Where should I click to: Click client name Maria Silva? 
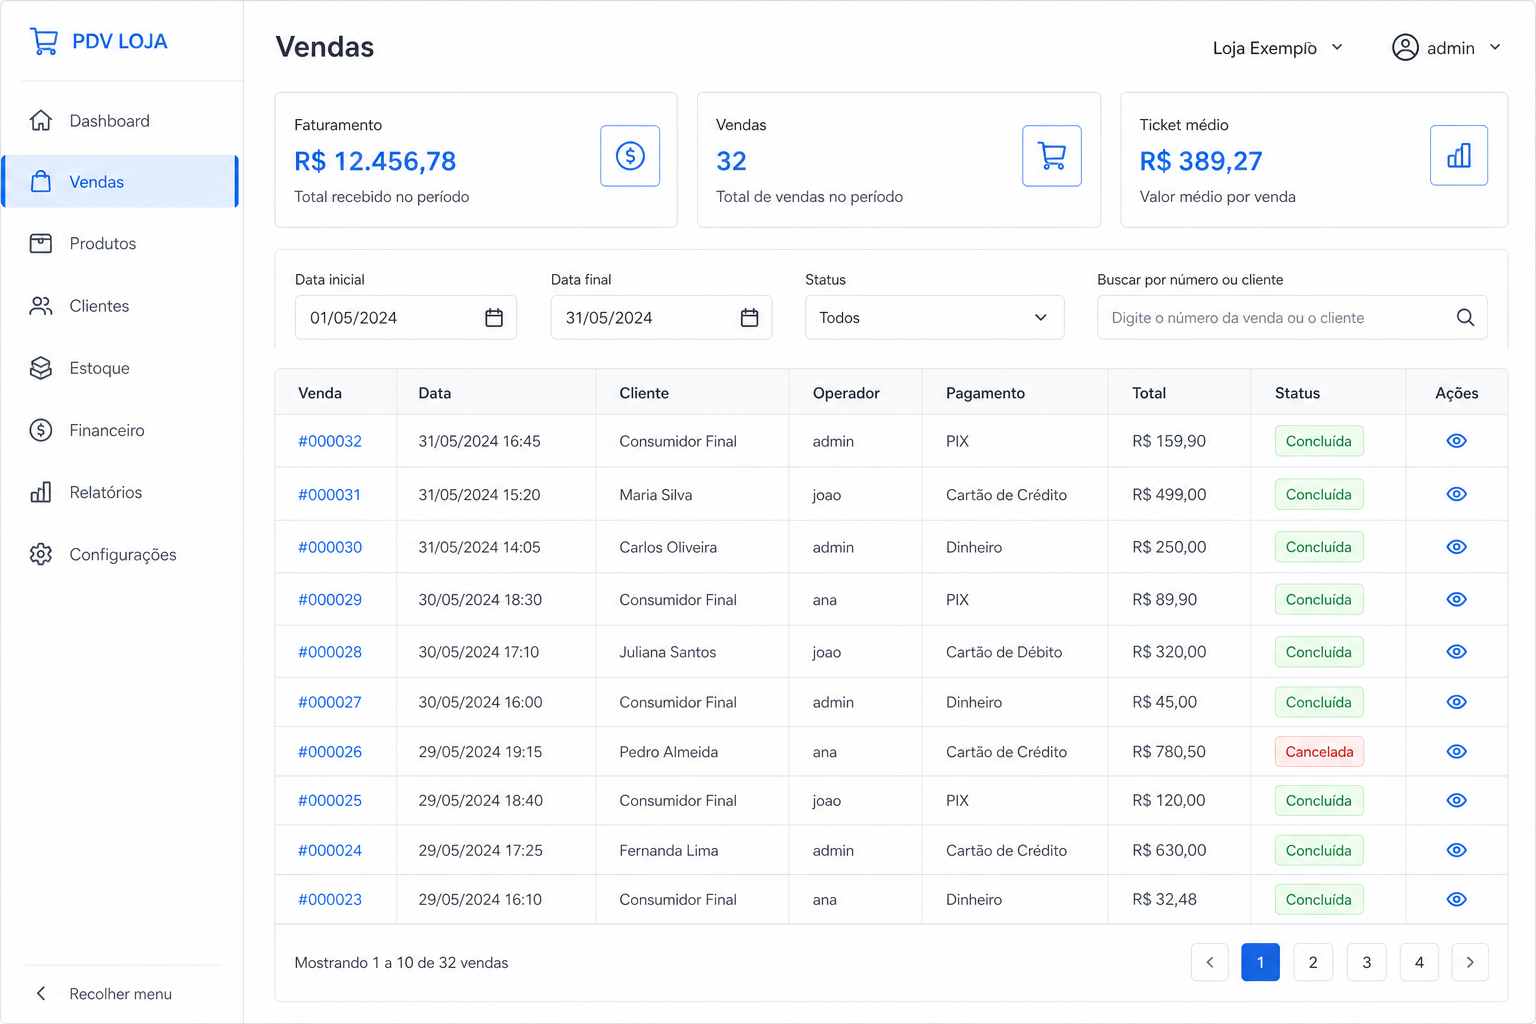(655, 494)
